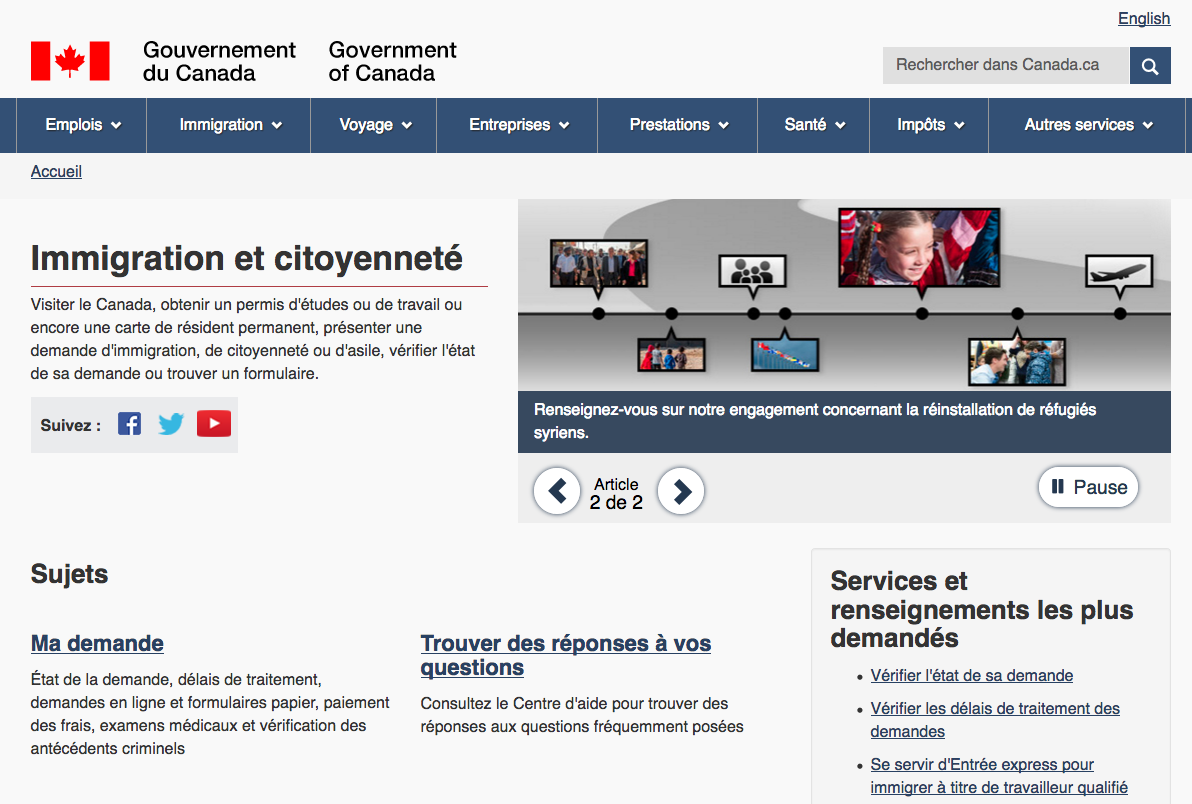This screenshot has height=804, width=1192.
Task: Expand the Immigration dropdown menu
Action: [230, 125]
